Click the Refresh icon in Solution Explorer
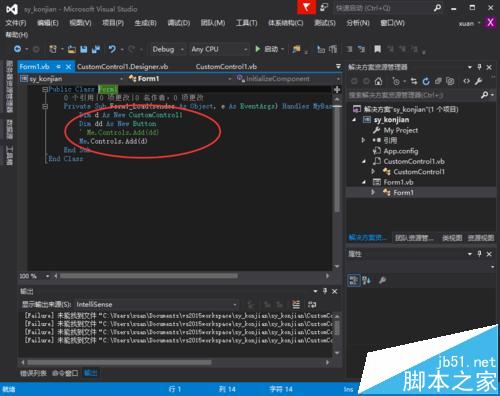Screen dimensions: 500x396 coord(426,81)
